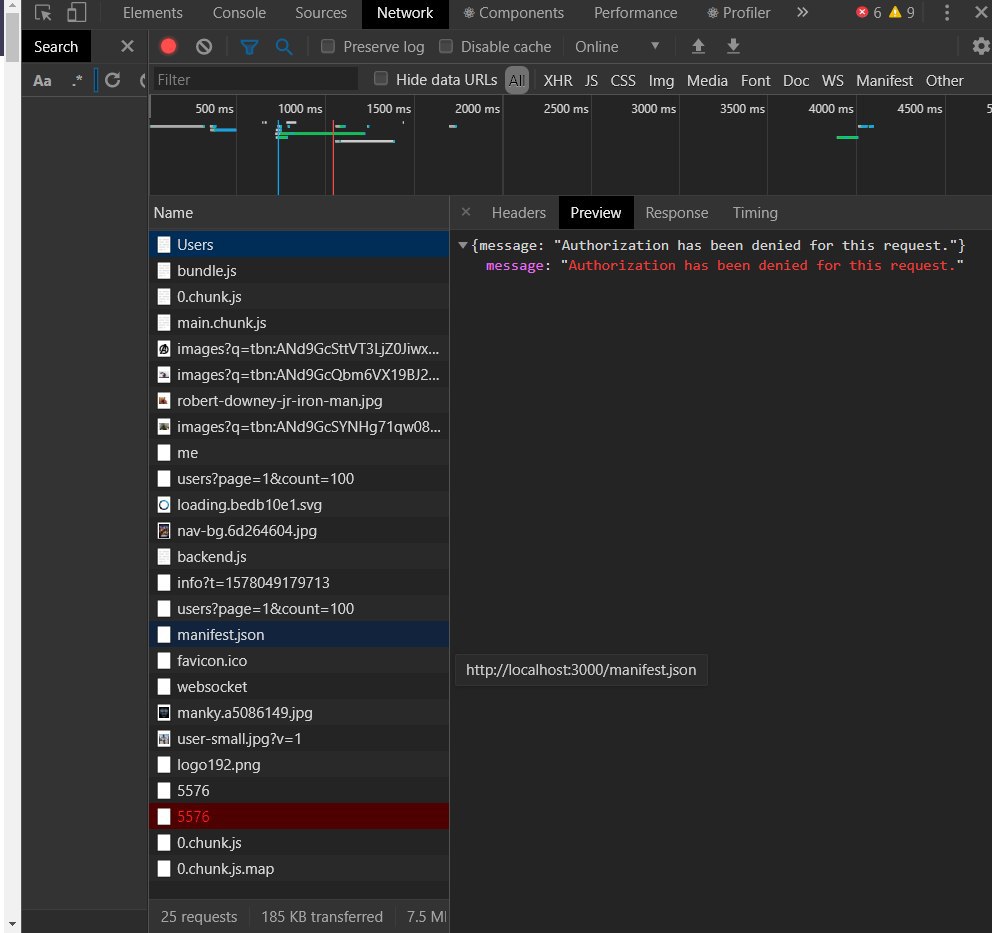The width and height of the screenshot is (992, 933).
Task: Click the Filter text input field
Action: click(x=255, y=80)
